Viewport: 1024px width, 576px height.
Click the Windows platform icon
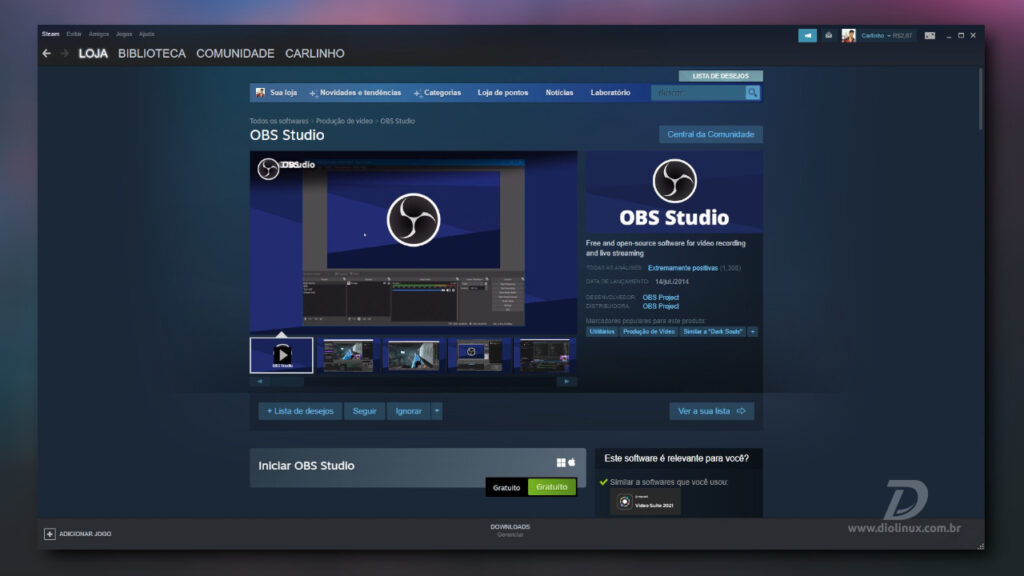coord(561,462)
